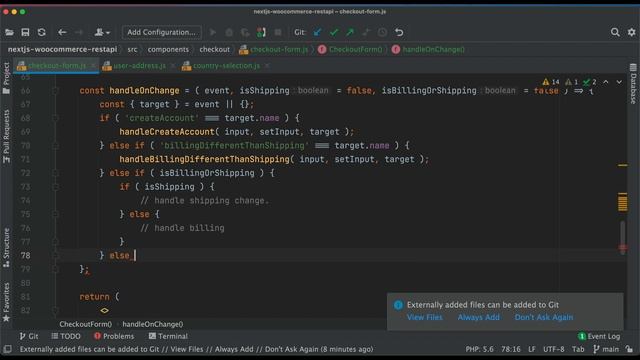The image size is (640, 360).
Task: Click Always Add in Git notification
Action: 478,317
